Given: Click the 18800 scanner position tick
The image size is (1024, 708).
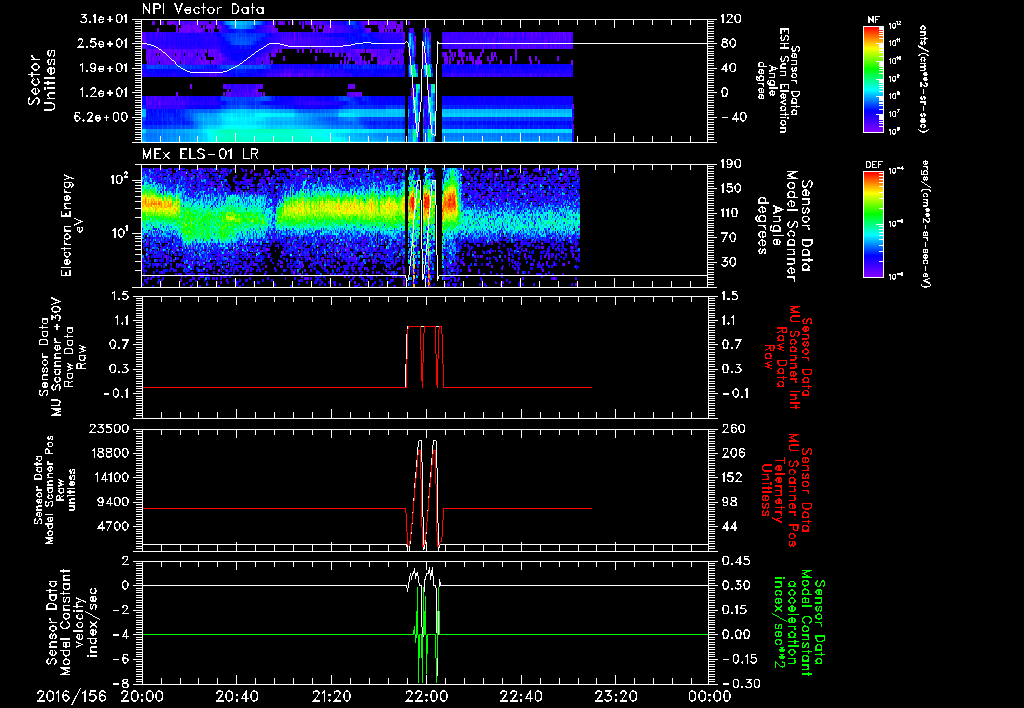Looking at the screenshot, I should pos(110,453).
